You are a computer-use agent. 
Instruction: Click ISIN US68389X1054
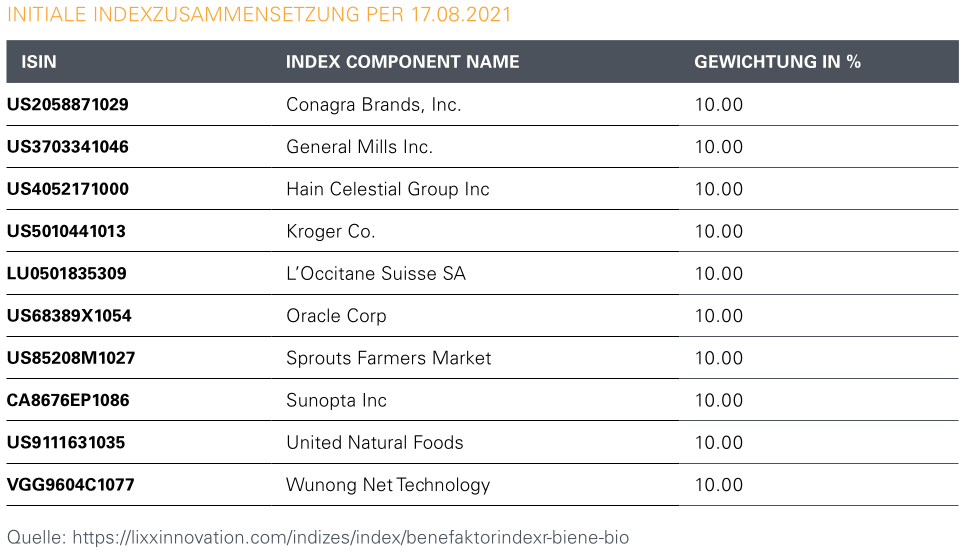(68, 316)
